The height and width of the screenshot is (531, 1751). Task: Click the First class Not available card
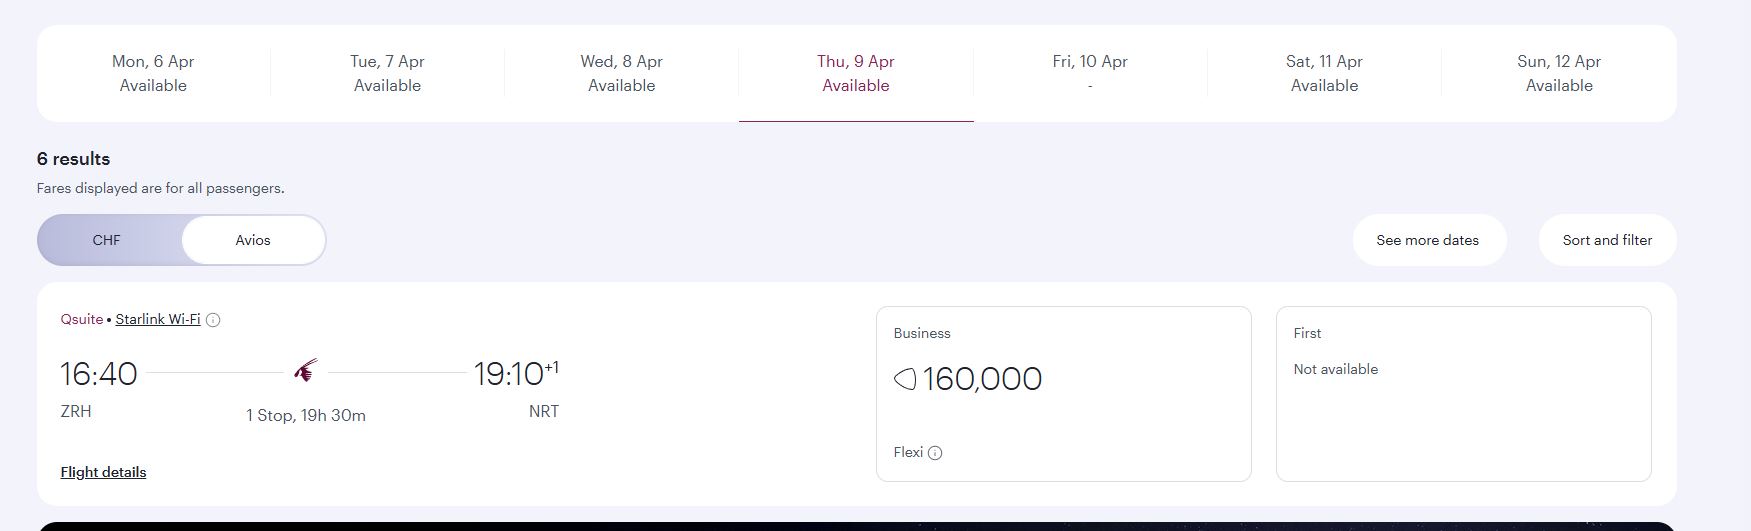coord(1463,393)
